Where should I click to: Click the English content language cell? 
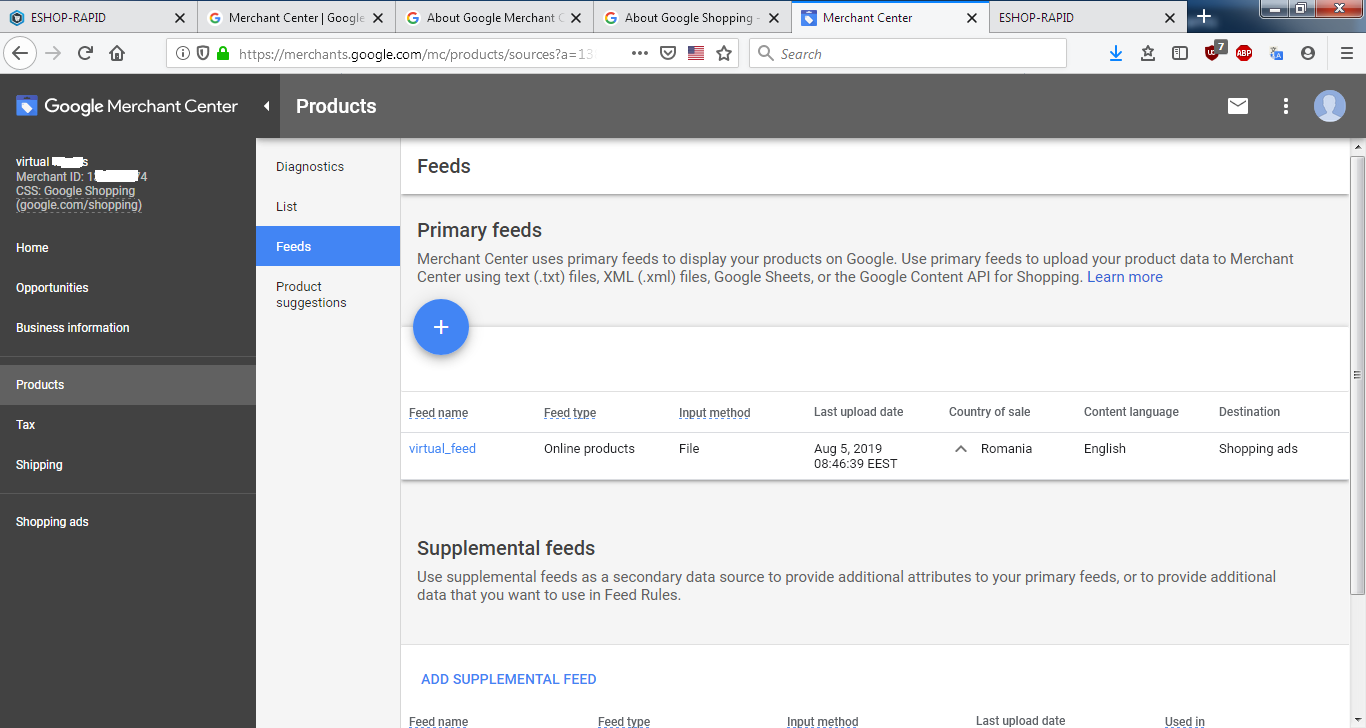[1105, 449]
